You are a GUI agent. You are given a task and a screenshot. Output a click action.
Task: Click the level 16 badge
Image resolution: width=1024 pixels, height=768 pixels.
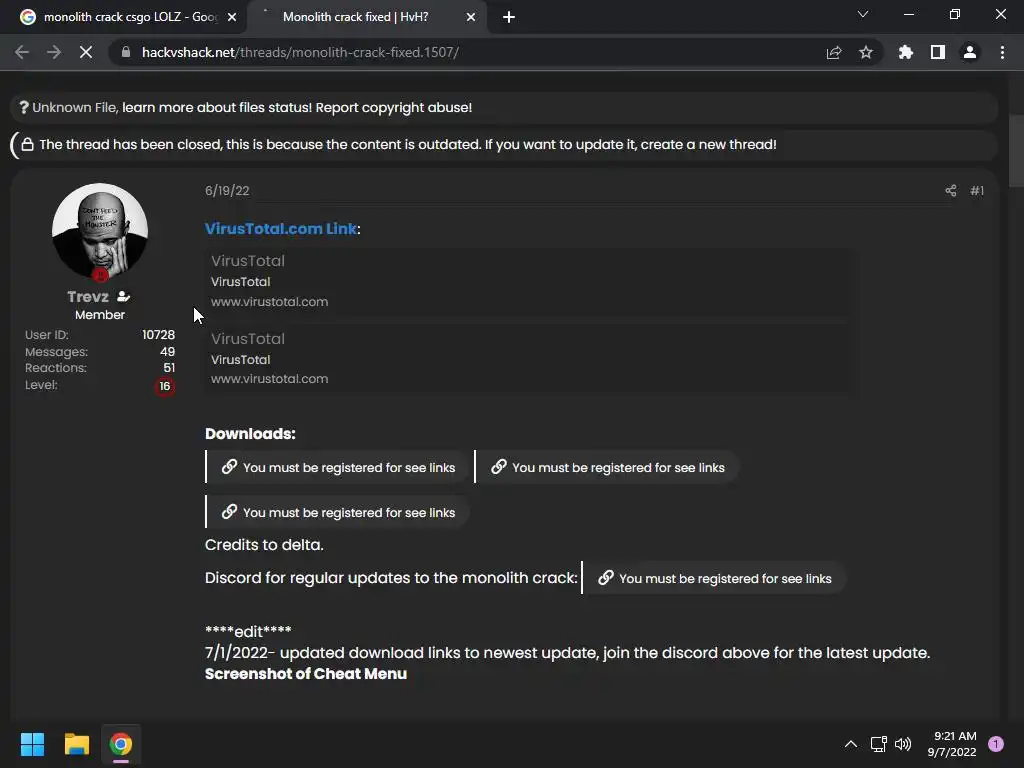tap(165, 386)
